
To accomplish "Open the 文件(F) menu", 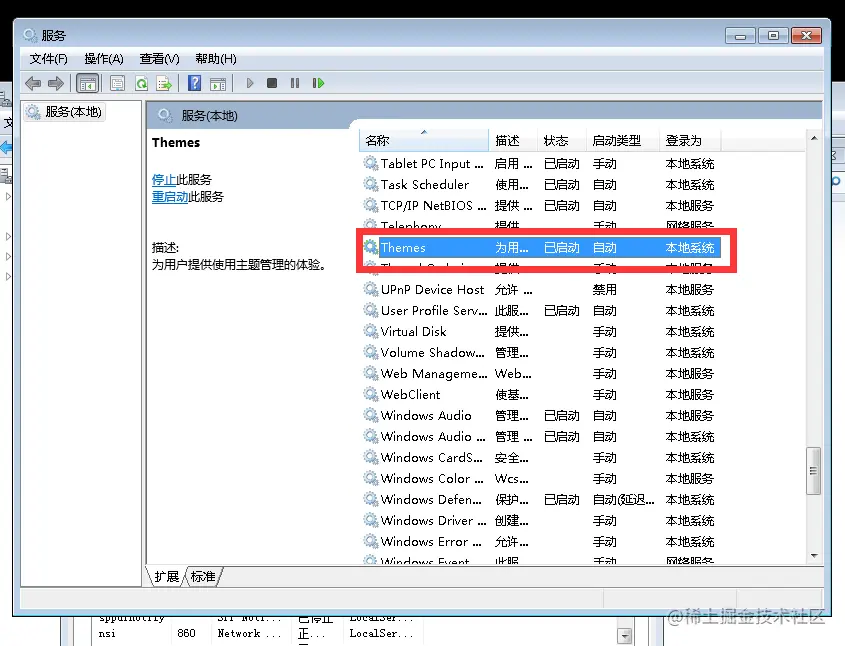I will coord(49,59).
